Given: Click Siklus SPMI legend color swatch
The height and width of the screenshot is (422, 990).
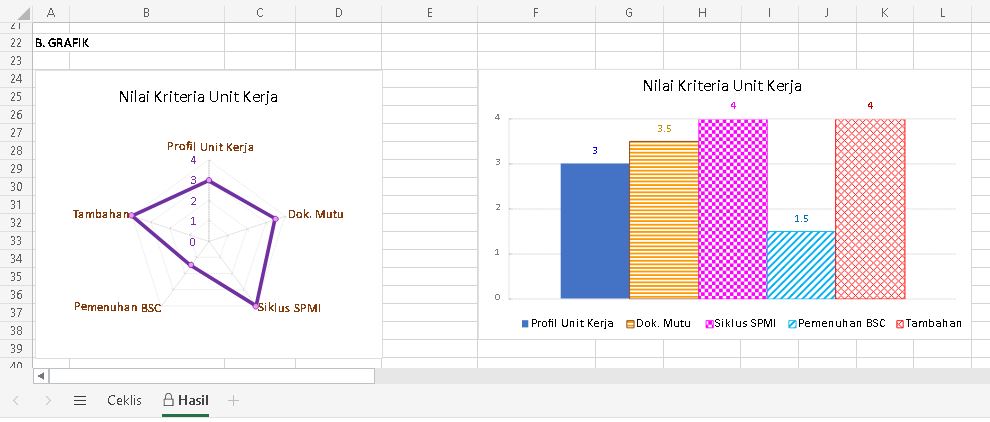Looking at the screenshot, I should 709,324.
